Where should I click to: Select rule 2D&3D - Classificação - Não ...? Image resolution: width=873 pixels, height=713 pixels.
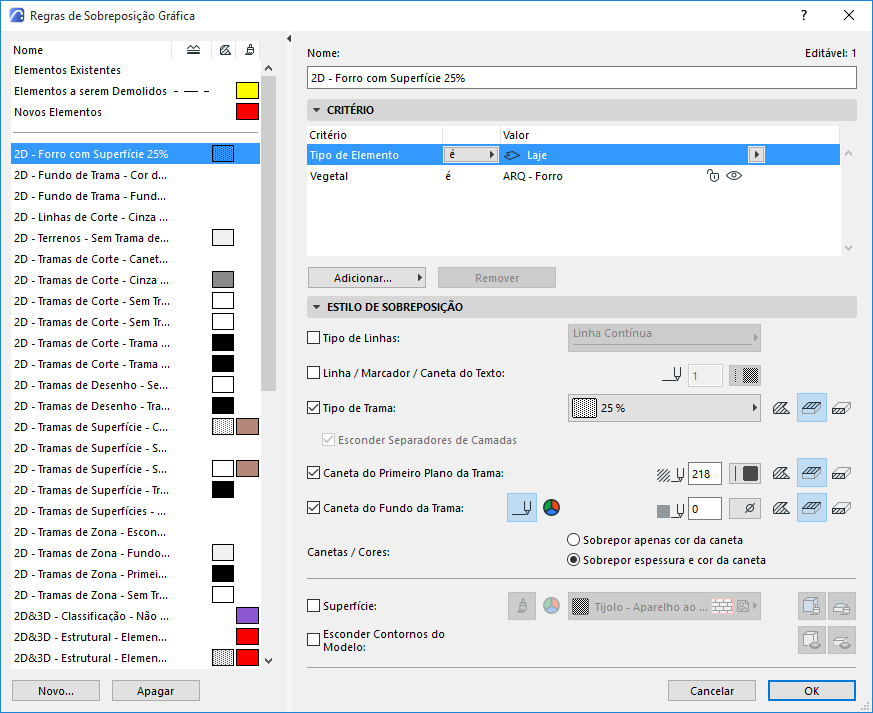click(x=135, y=616)
